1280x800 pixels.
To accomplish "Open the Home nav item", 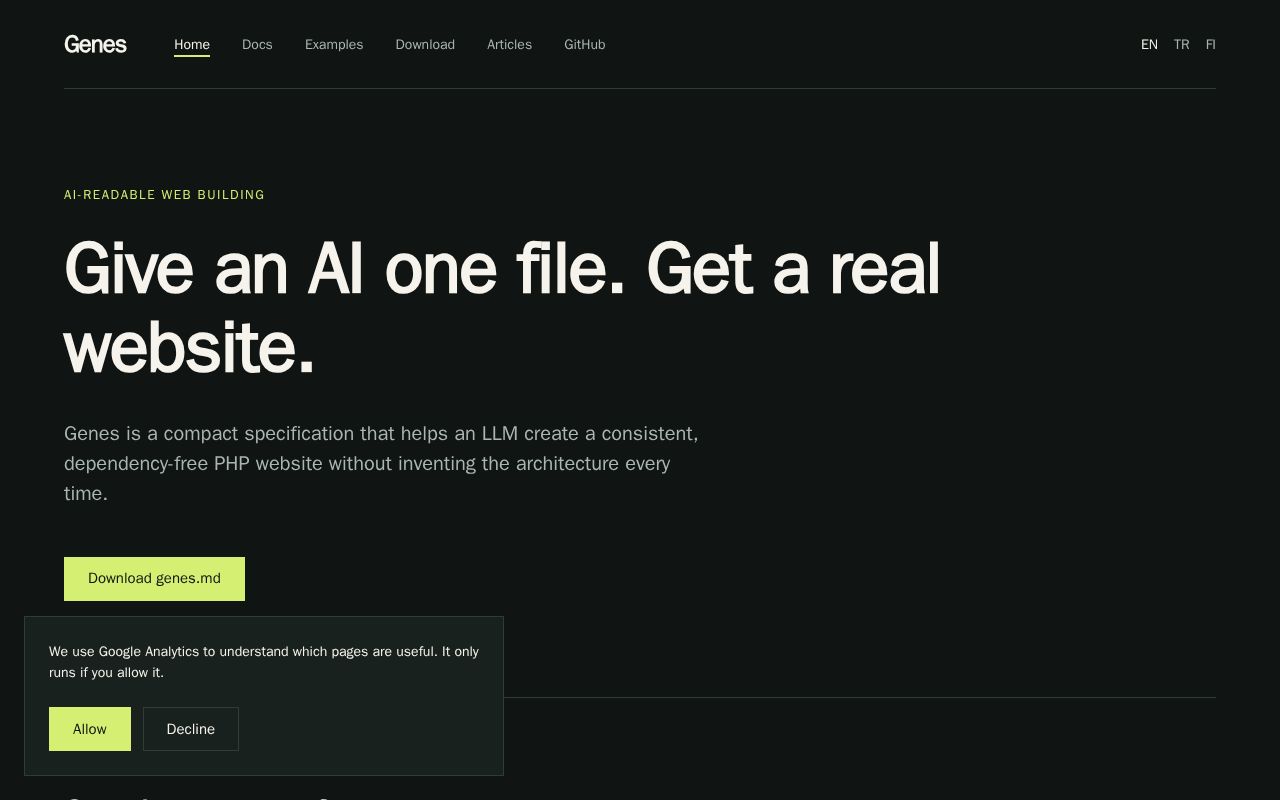I will (x=192, y=45).
